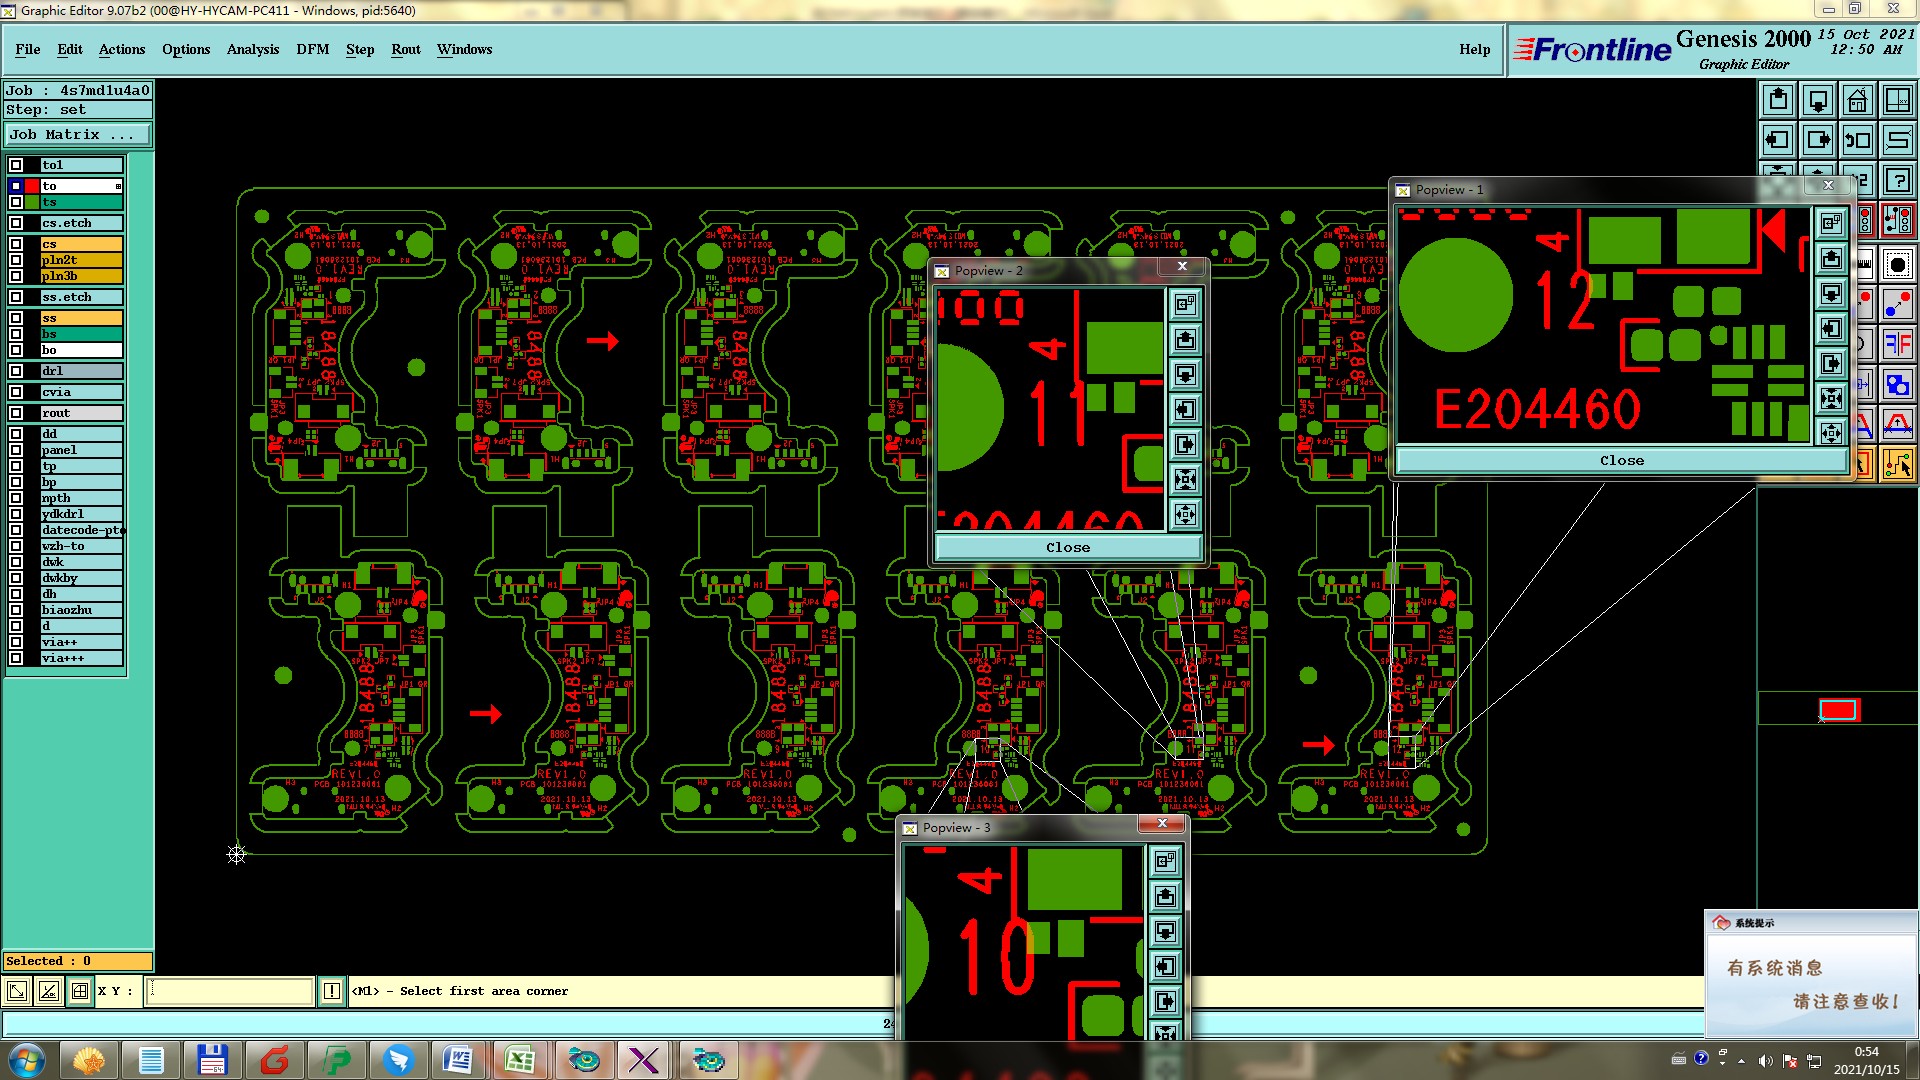Viewport: 1920px width, 1080px height.
Task: Click the previous view icon with curved arrow
Action: click(1858, 140)
